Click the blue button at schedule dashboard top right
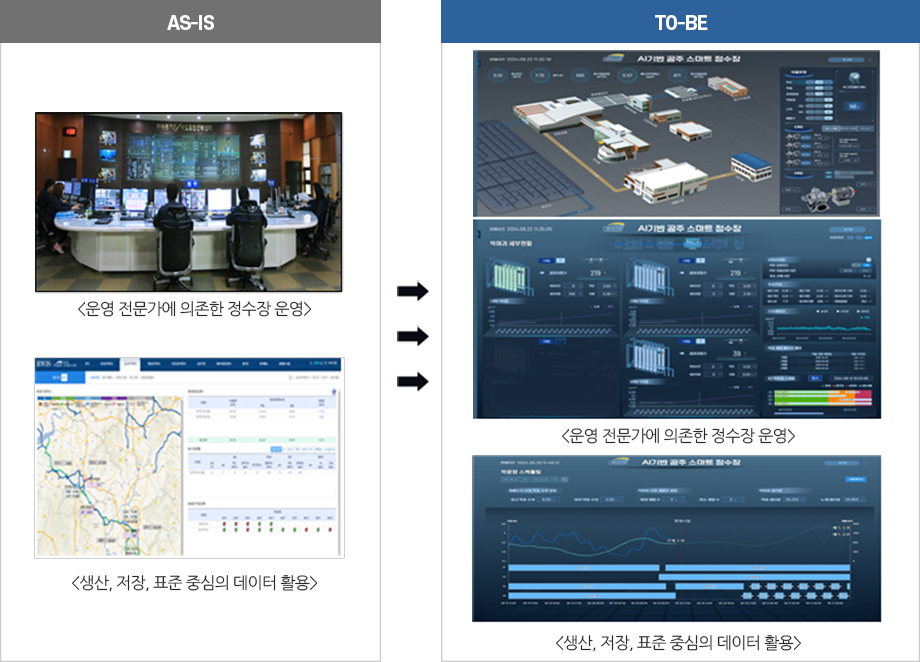This screenshot has width=920, height=662. pyautogui.click(x=856, y=480)
